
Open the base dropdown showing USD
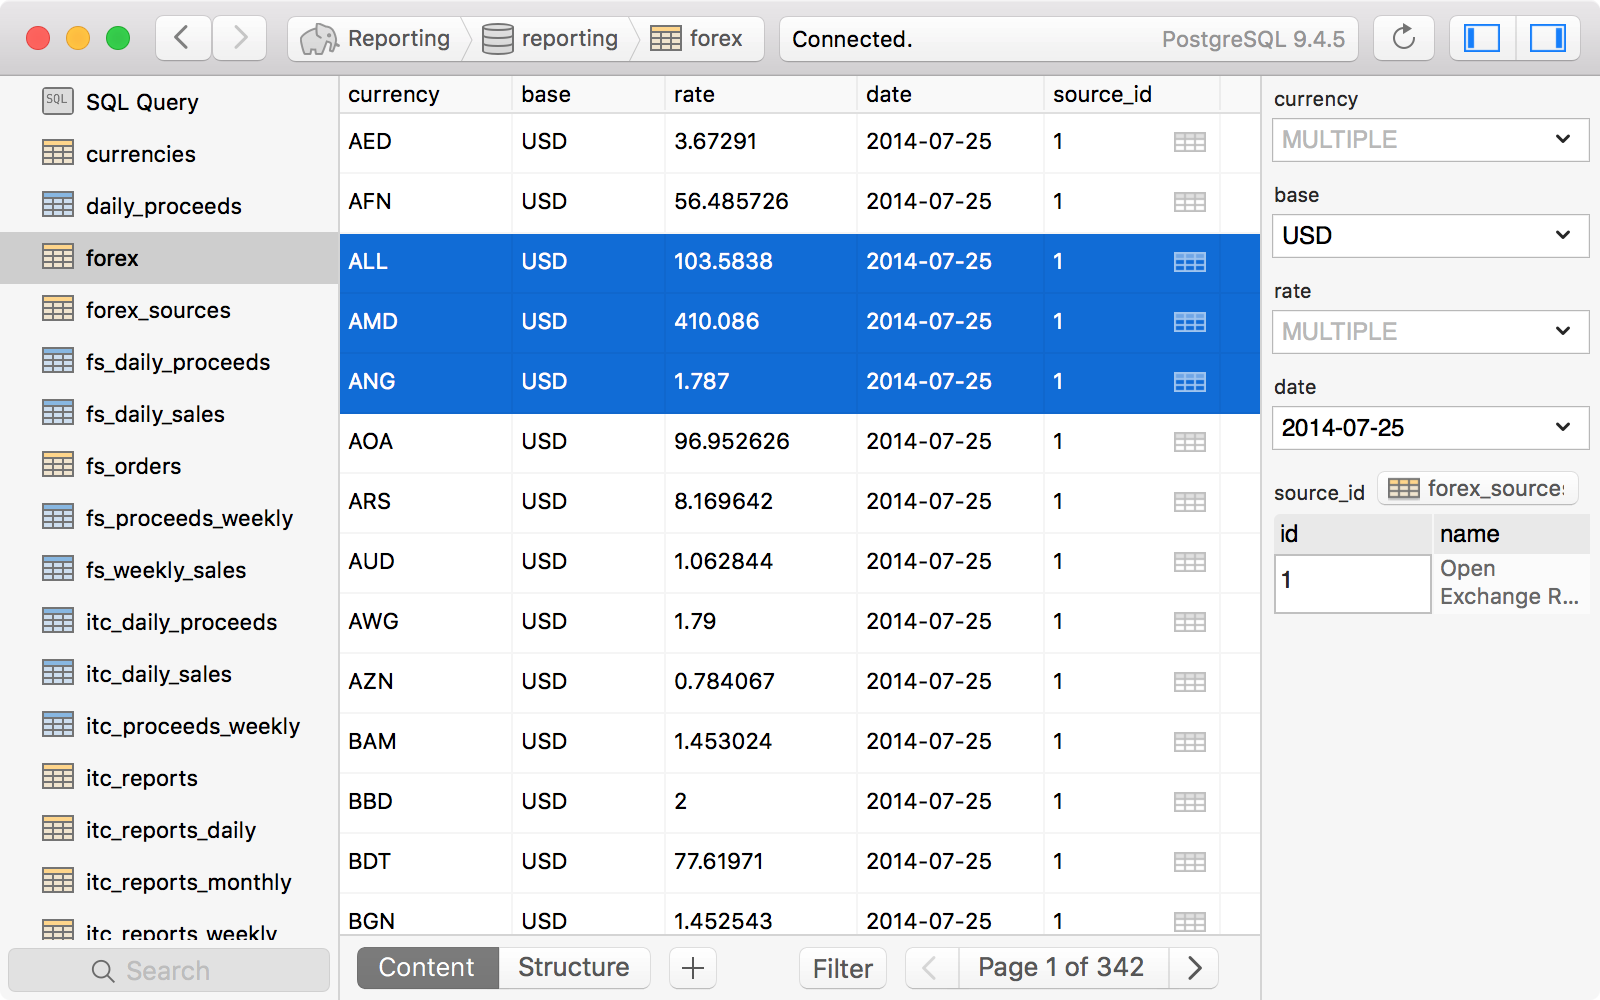[x=1429, y=236]
